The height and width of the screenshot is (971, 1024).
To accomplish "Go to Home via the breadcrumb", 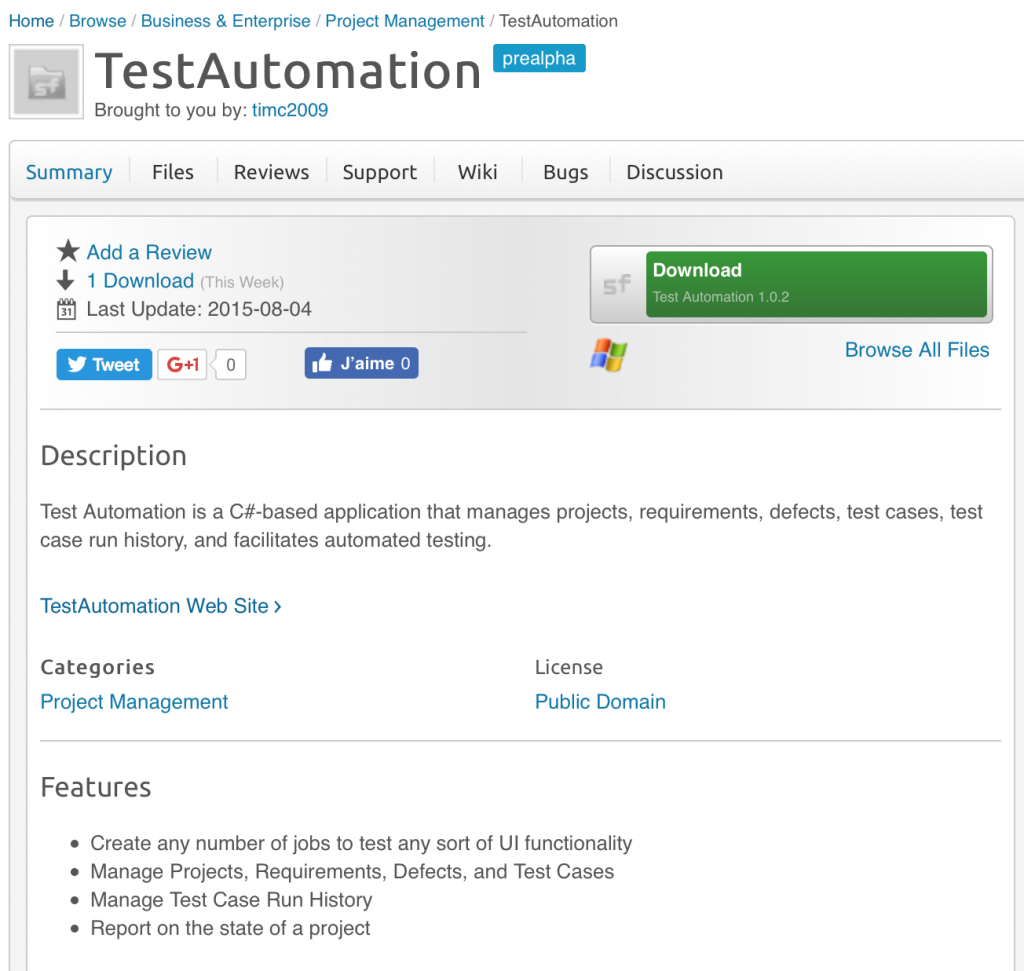I will pyautogui.click(x=31, y=20).
